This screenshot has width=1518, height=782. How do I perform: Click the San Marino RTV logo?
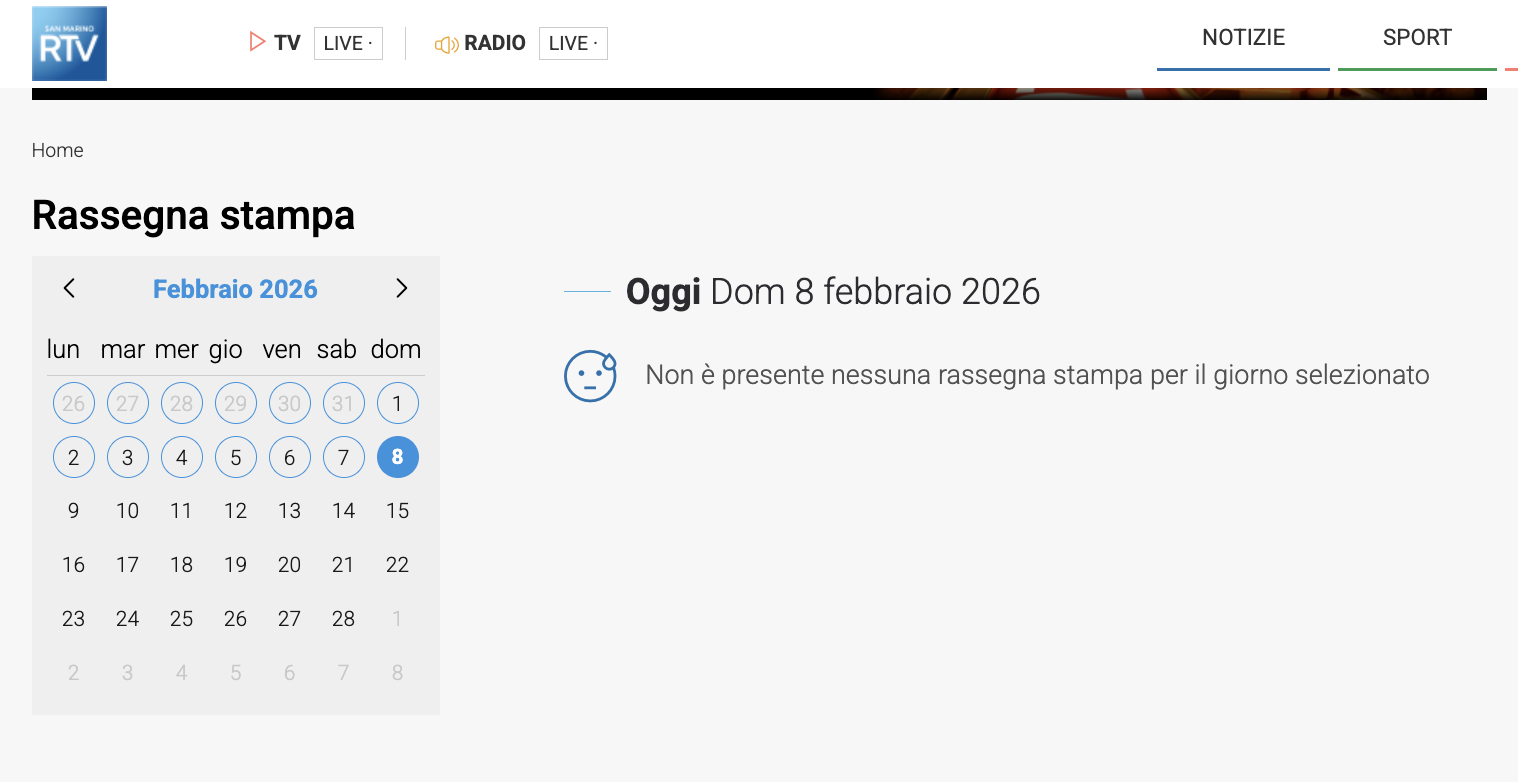[69, 43]
